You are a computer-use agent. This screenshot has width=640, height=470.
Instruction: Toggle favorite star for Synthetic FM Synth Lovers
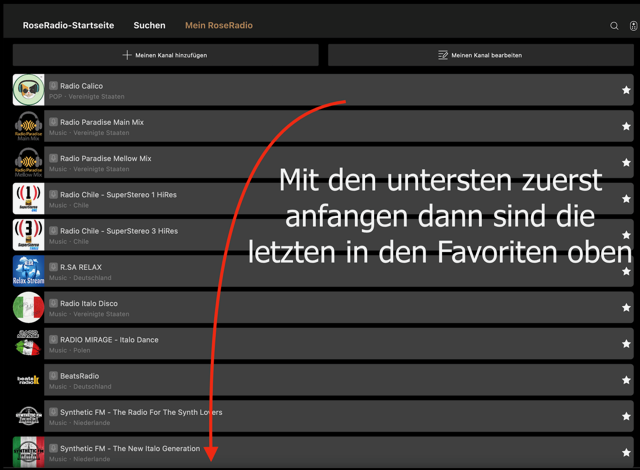pyautogui.click(x=626, y=417)
